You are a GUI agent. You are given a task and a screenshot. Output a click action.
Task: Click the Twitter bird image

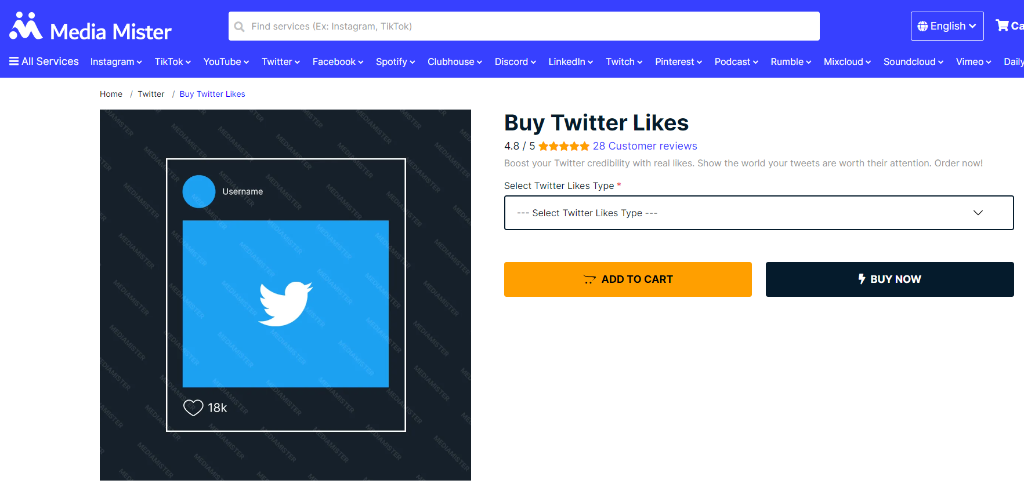pyautogui.click(x=285, y=304)
